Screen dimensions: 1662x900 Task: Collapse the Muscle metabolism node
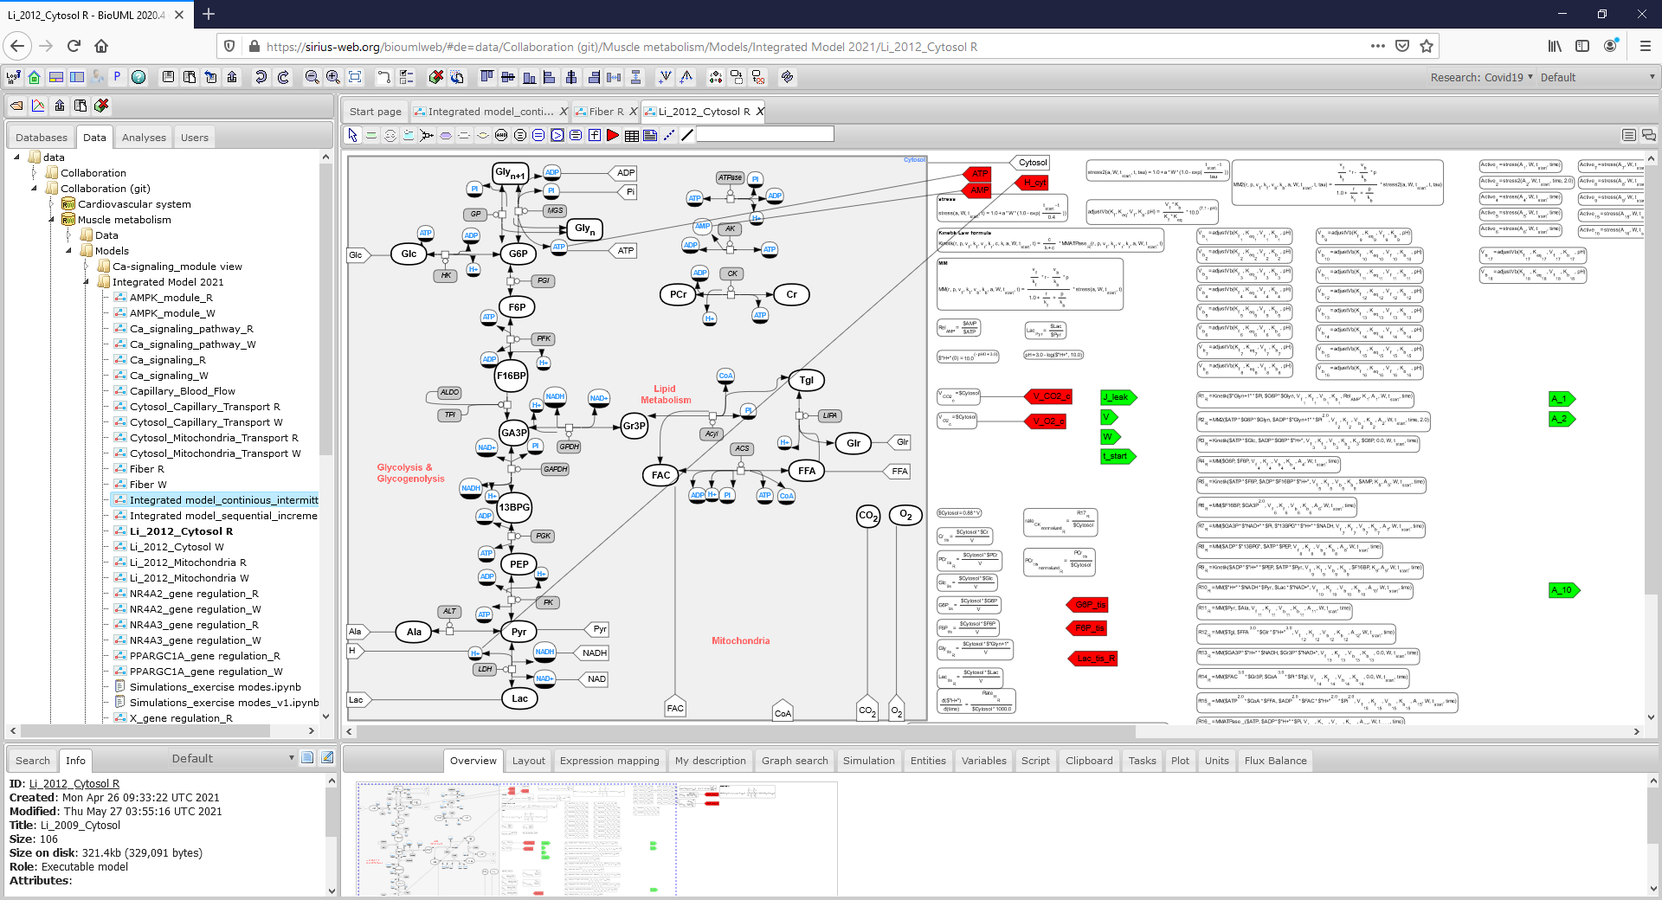click(51, 220)
